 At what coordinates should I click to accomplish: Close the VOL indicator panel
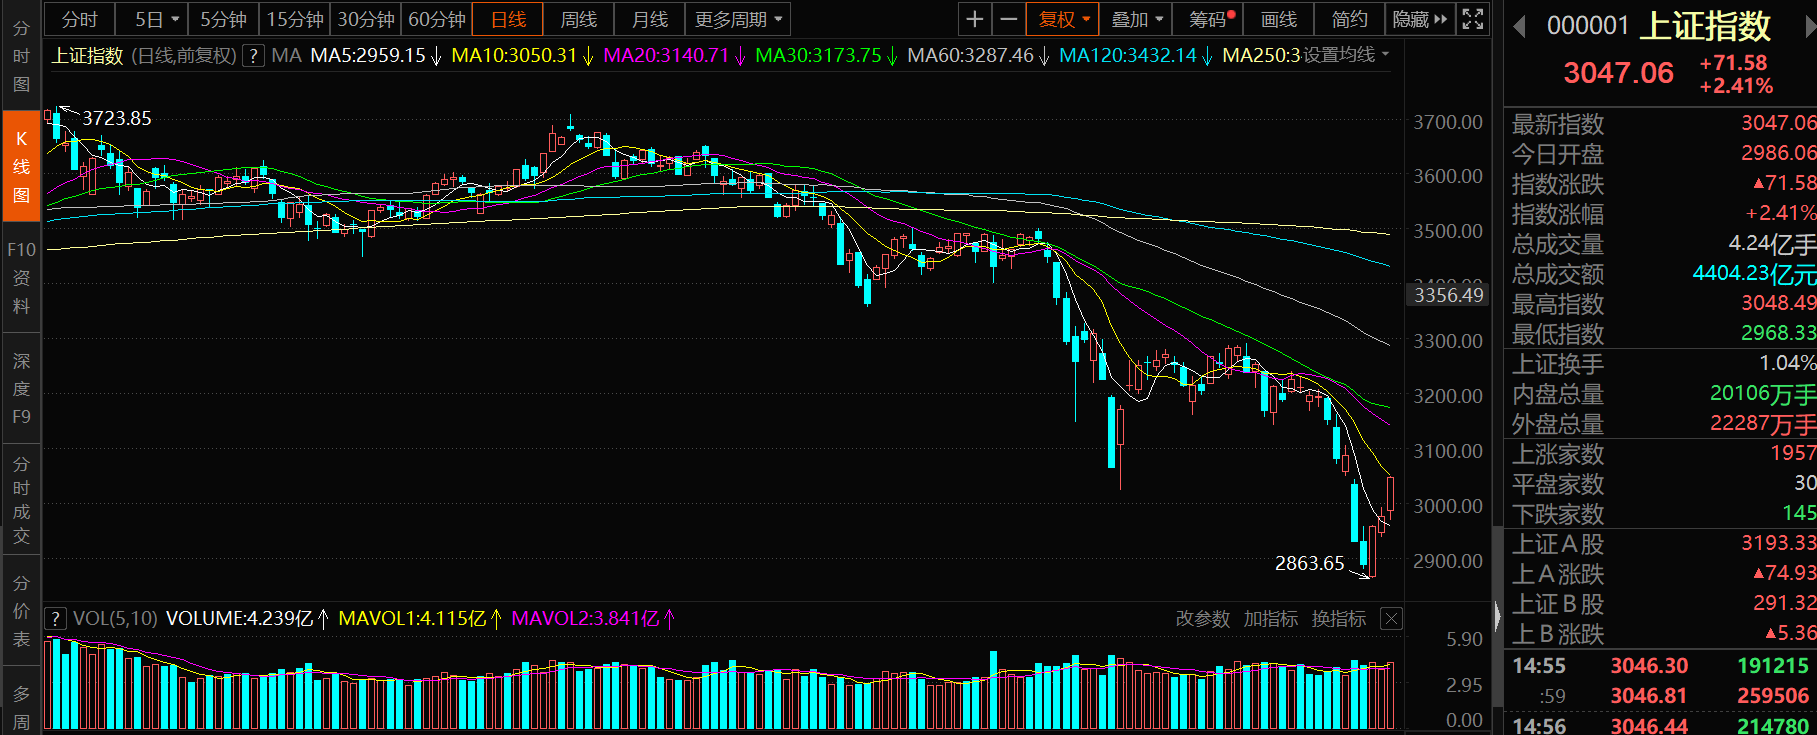(x=1391, y=619)
